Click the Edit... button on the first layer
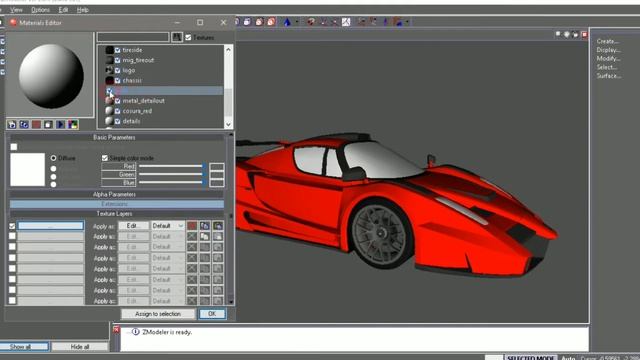This screenshot has height=360, width=640. pos(133,226)
